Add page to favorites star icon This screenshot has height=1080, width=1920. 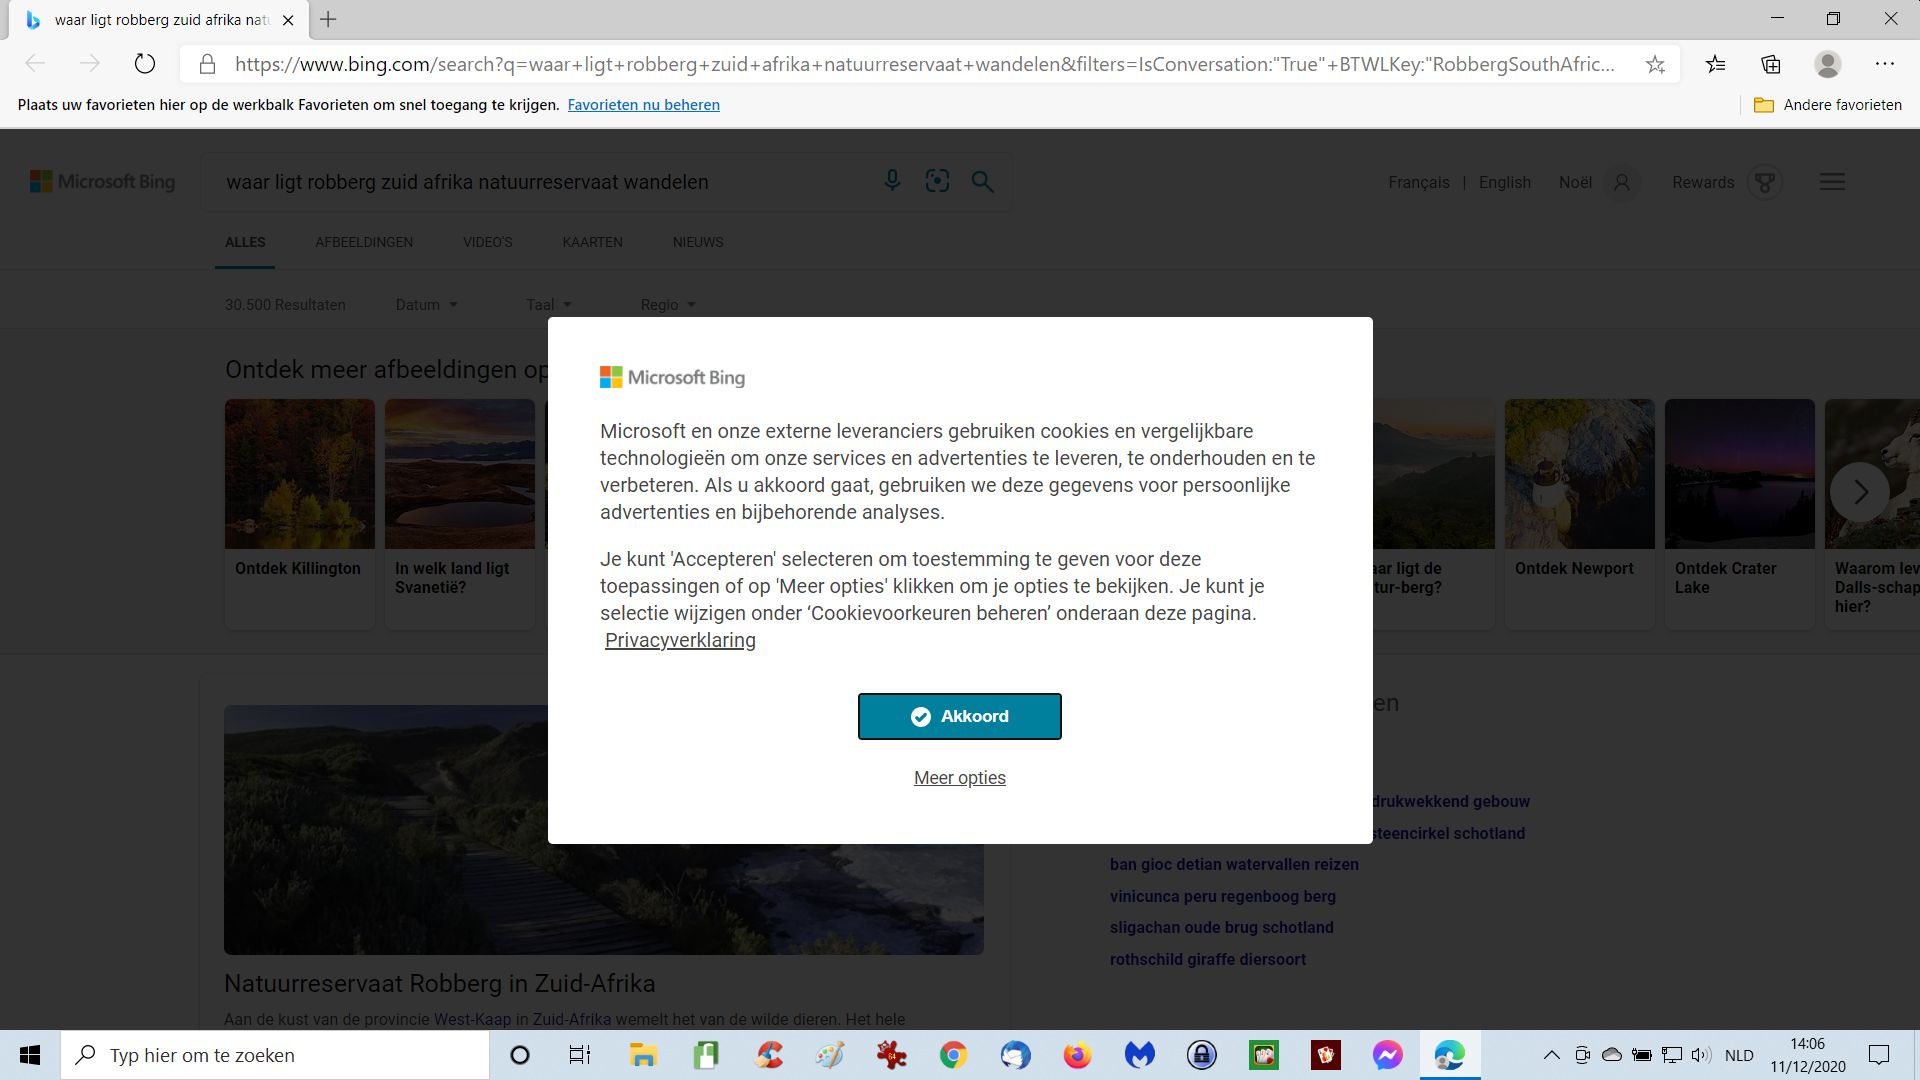1655,65
